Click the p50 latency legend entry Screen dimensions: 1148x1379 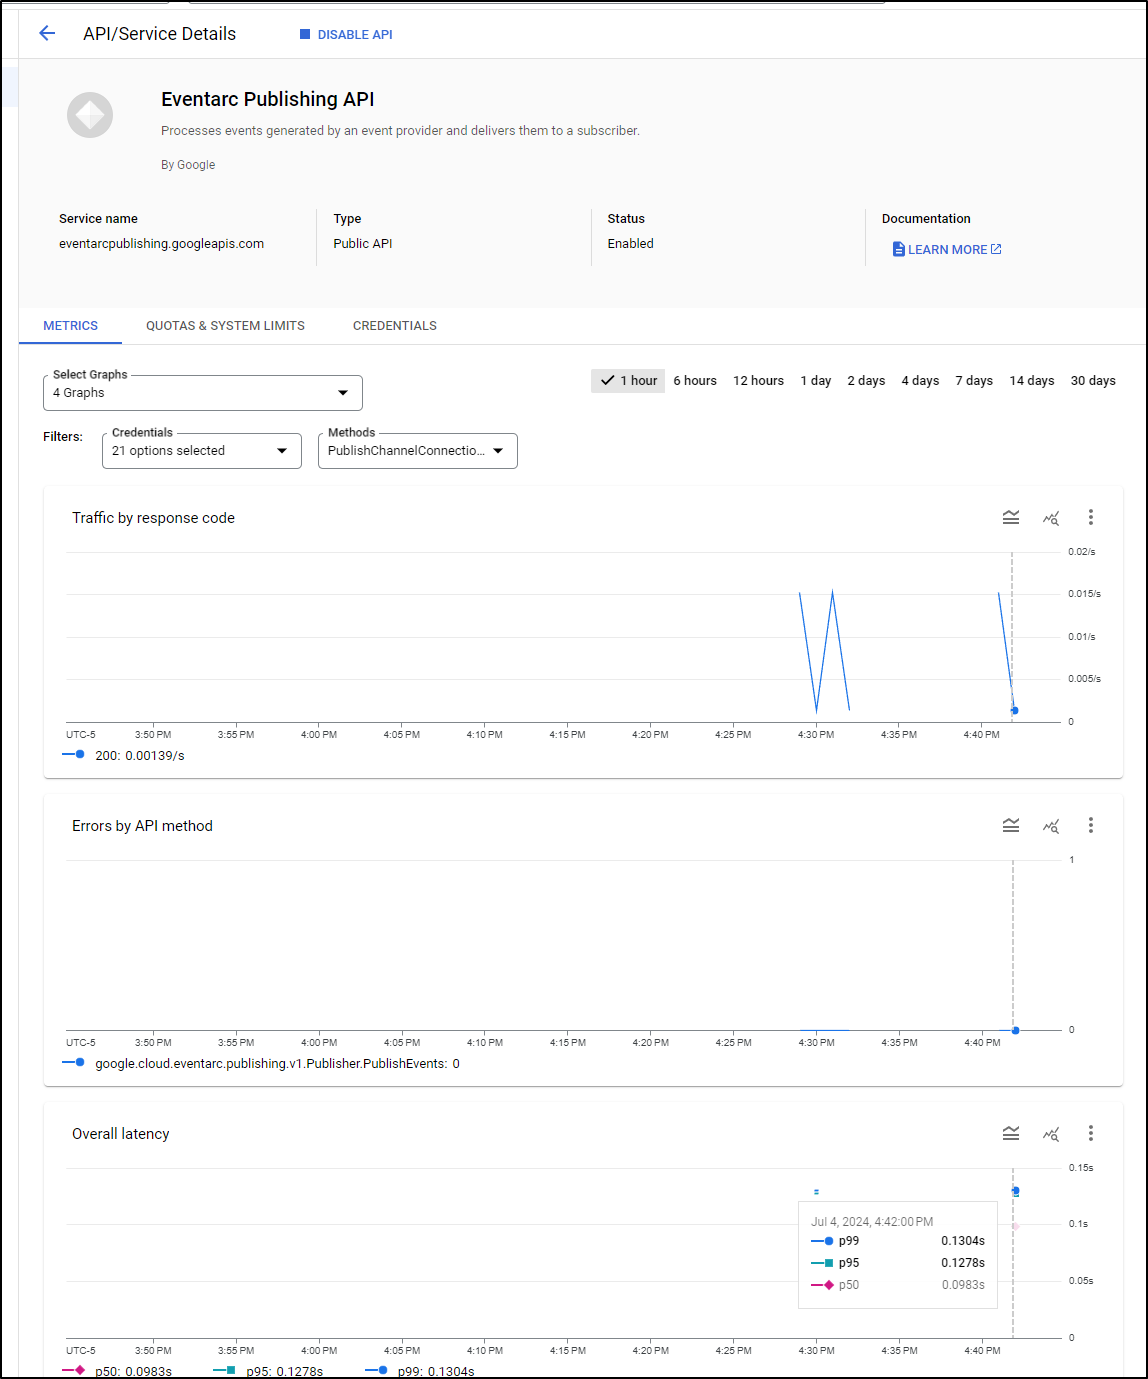click(x=117, y=1371)
